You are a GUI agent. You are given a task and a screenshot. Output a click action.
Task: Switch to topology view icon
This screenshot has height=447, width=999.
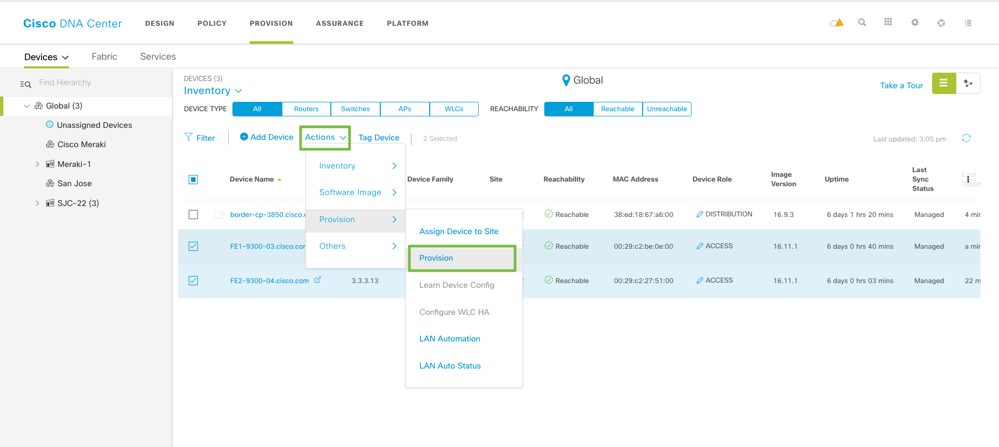click(x=968, y=83)
